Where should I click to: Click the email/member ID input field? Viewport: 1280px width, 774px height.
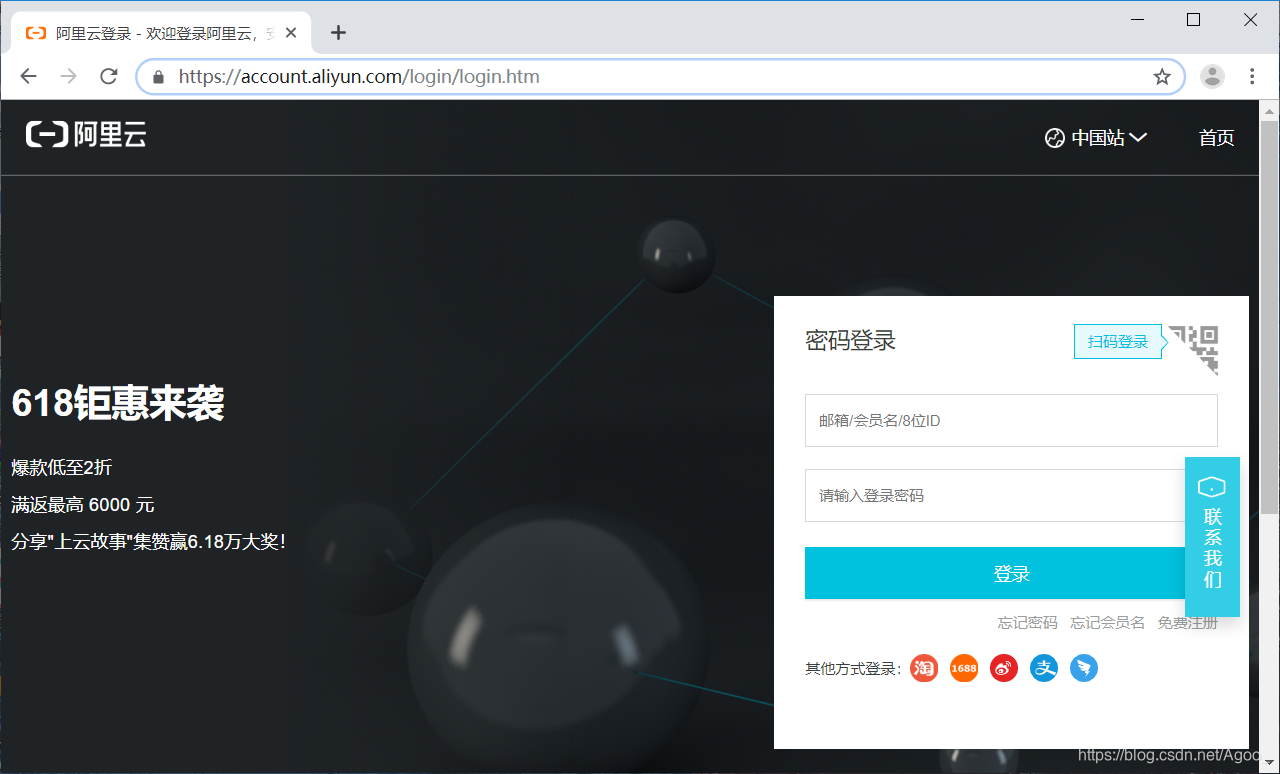pyautogui.click(x=1010, y=420)
